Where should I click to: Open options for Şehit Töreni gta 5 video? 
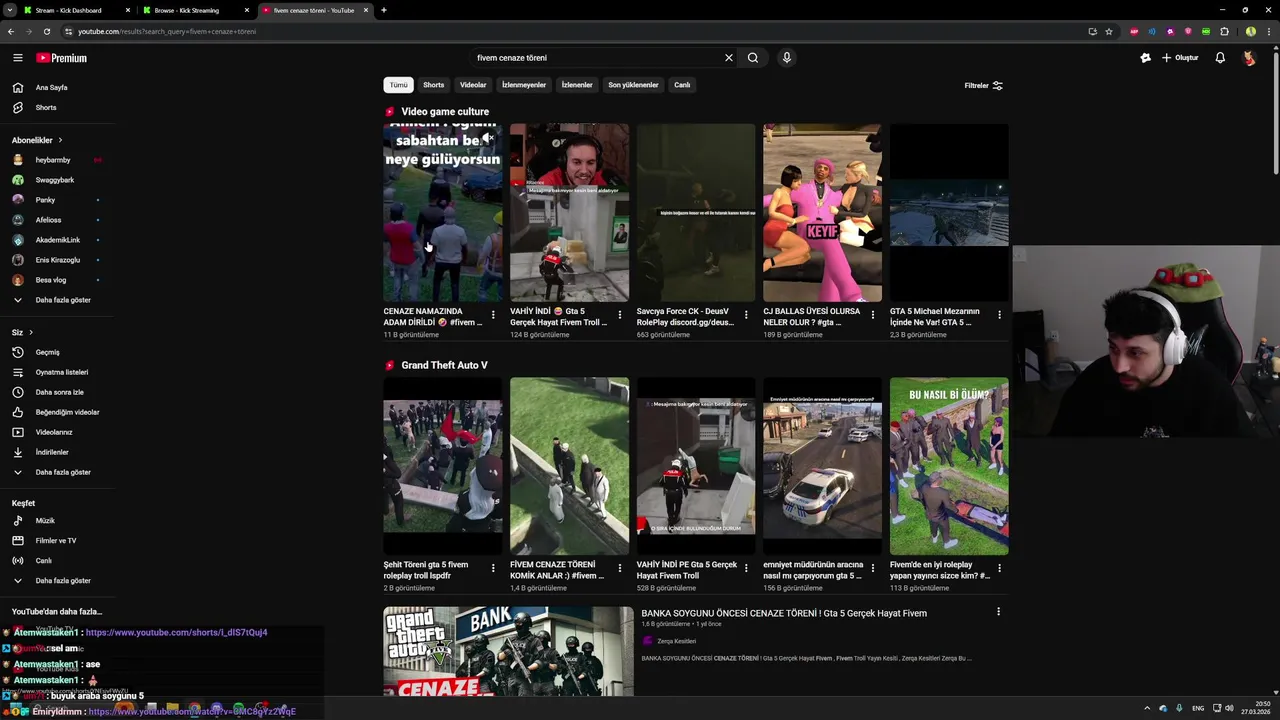[x=493, y=568]
